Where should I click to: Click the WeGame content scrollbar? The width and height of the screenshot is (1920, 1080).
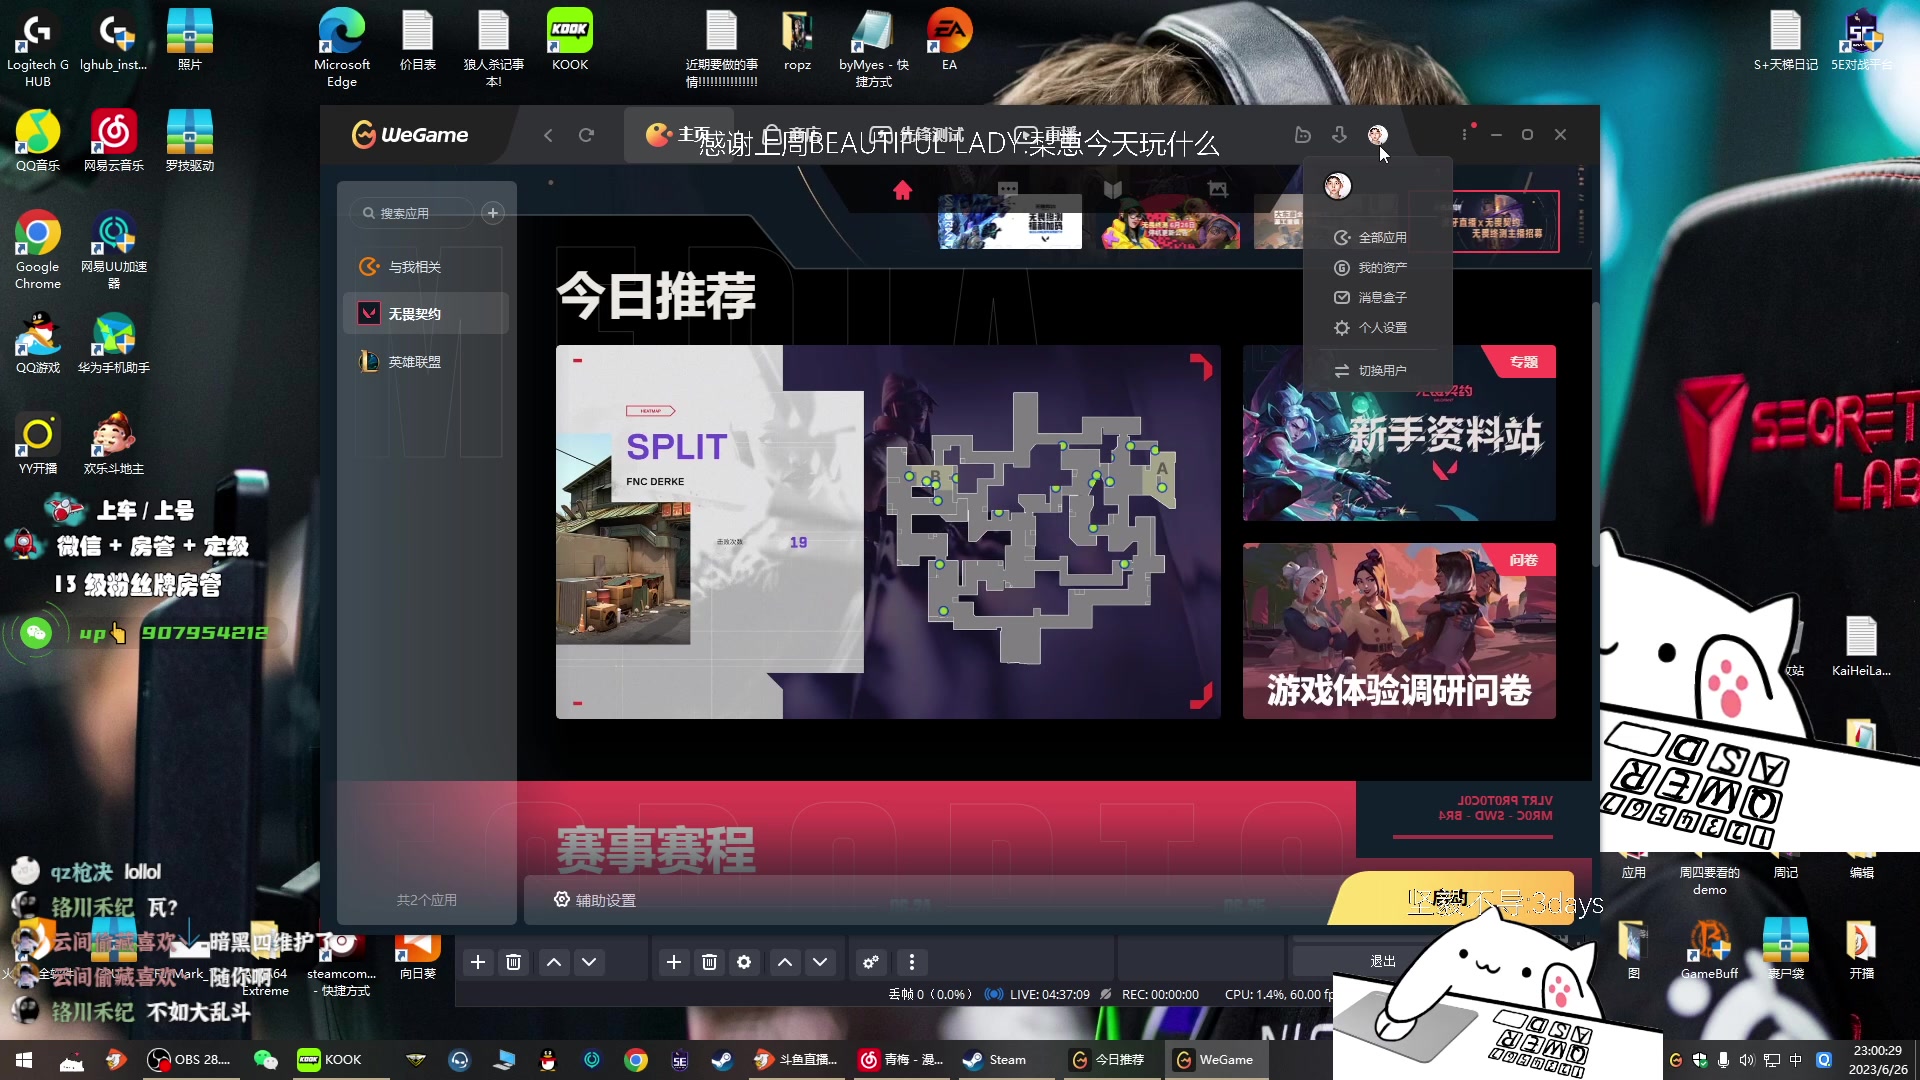coord(1595,435)
